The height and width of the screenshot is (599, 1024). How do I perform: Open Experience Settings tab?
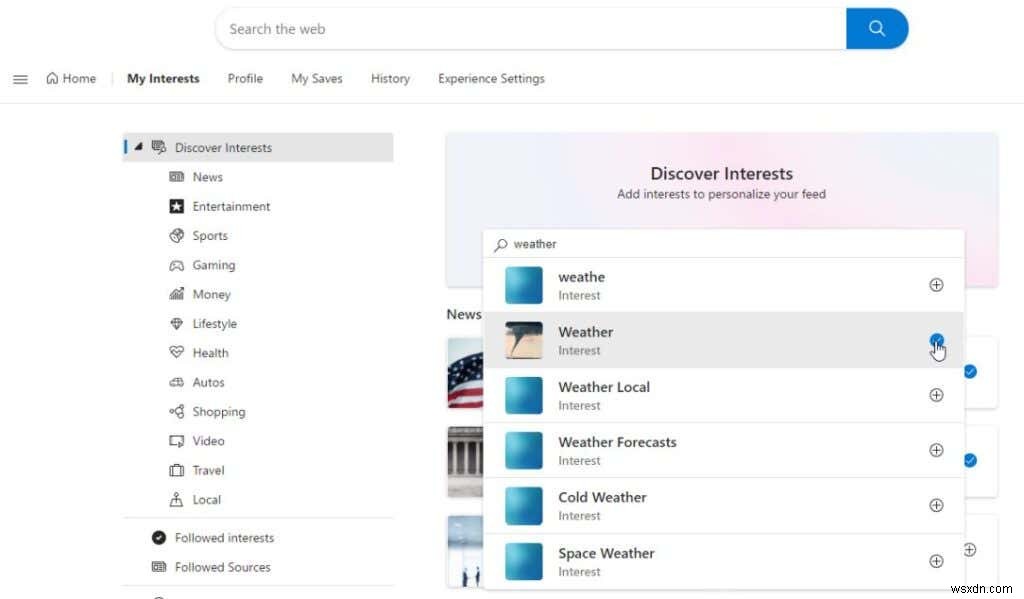(x=491, y=78)
